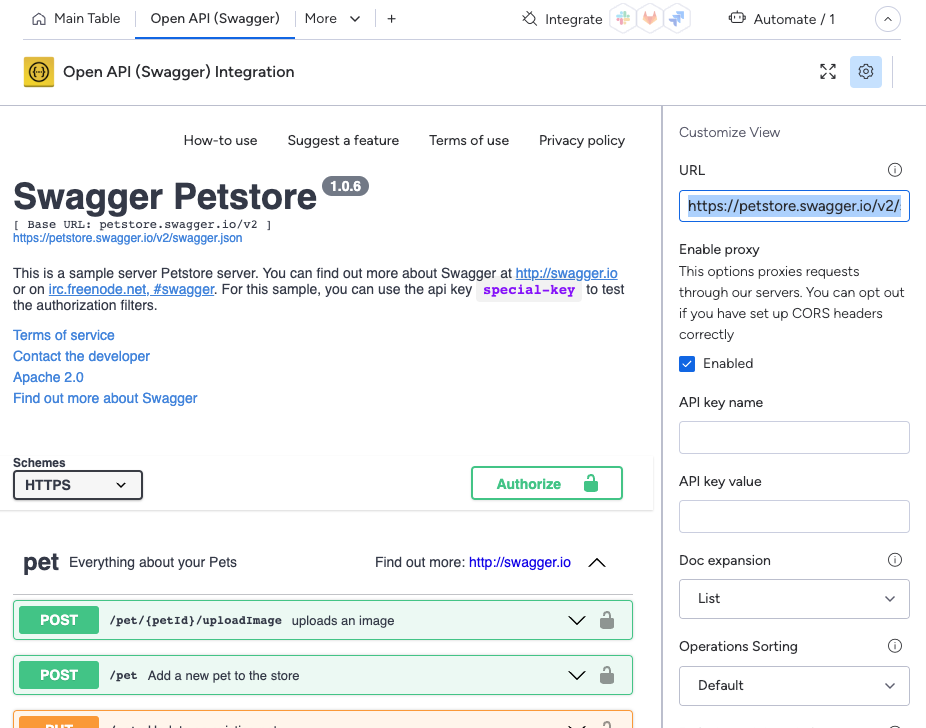Click the Operations Sorting info icon
Image resolution: width=926 pixels, height=728 pixels.
(x=895, y=646)
